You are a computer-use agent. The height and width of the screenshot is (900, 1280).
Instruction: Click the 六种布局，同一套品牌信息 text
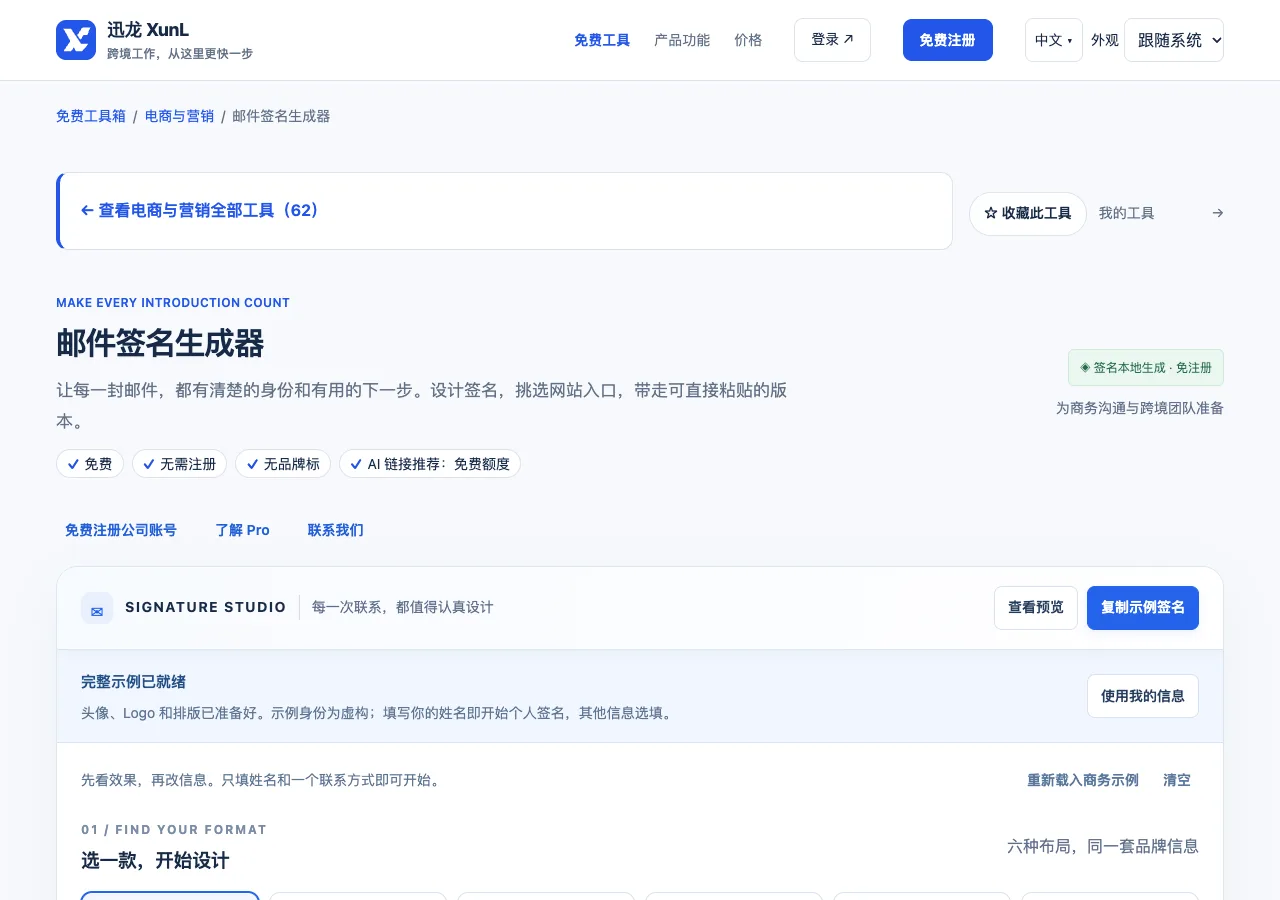(1103, 846)
